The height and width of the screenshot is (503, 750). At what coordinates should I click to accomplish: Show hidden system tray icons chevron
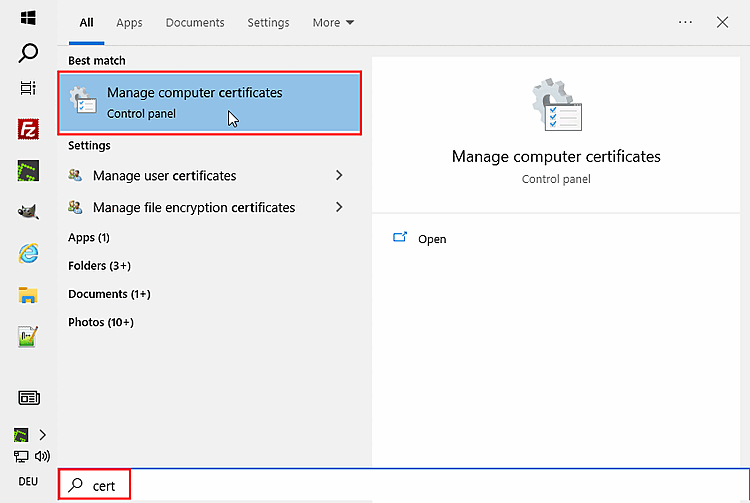click(42, 435)
